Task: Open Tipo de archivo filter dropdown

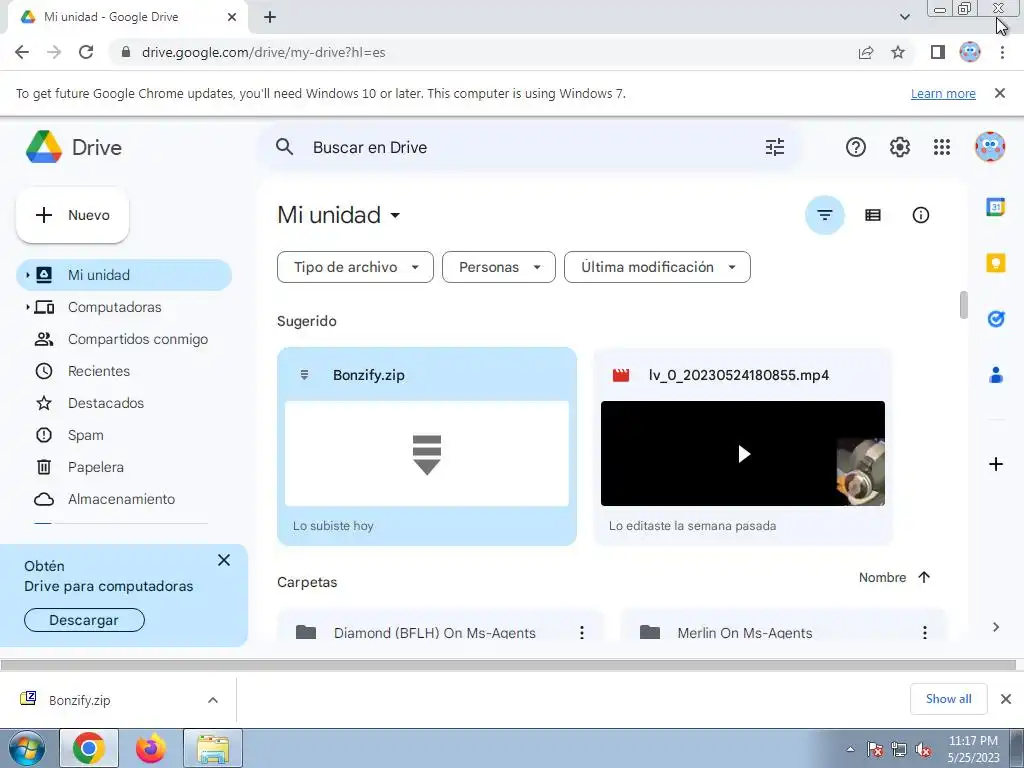Action: tap(355, 267)
